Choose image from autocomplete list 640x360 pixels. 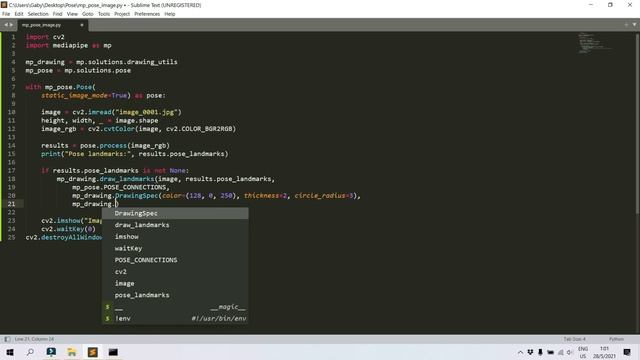coord(175,283)
